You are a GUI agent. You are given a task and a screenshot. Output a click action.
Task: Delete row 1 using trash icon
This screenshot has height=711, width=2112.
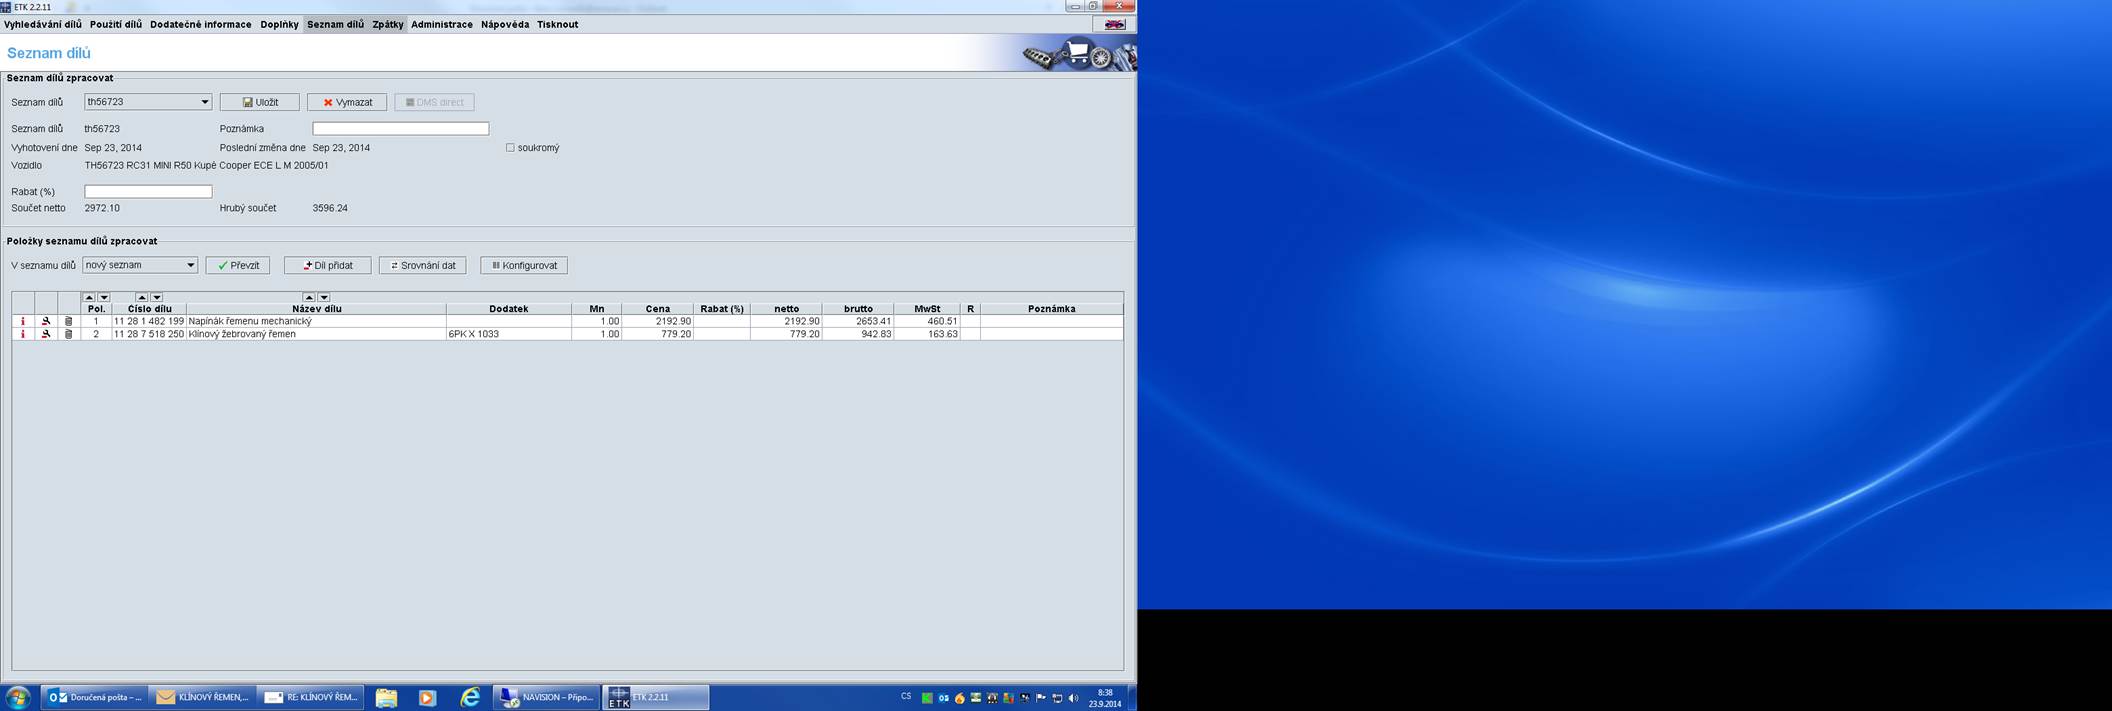tap(69, 321)
